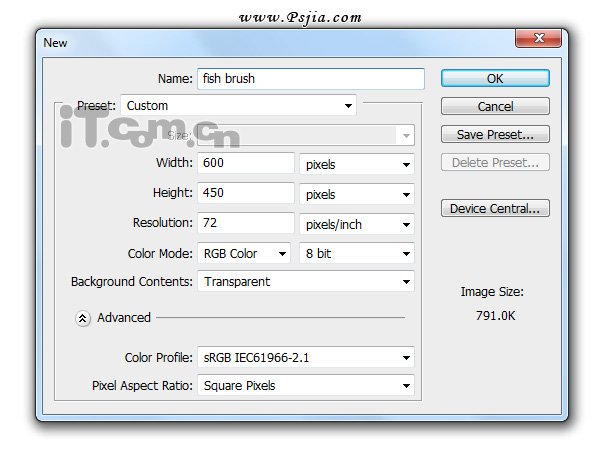Screen dimensions: 600x450
Task: Click the Advanced section label
Action: [x=124, y=318]
